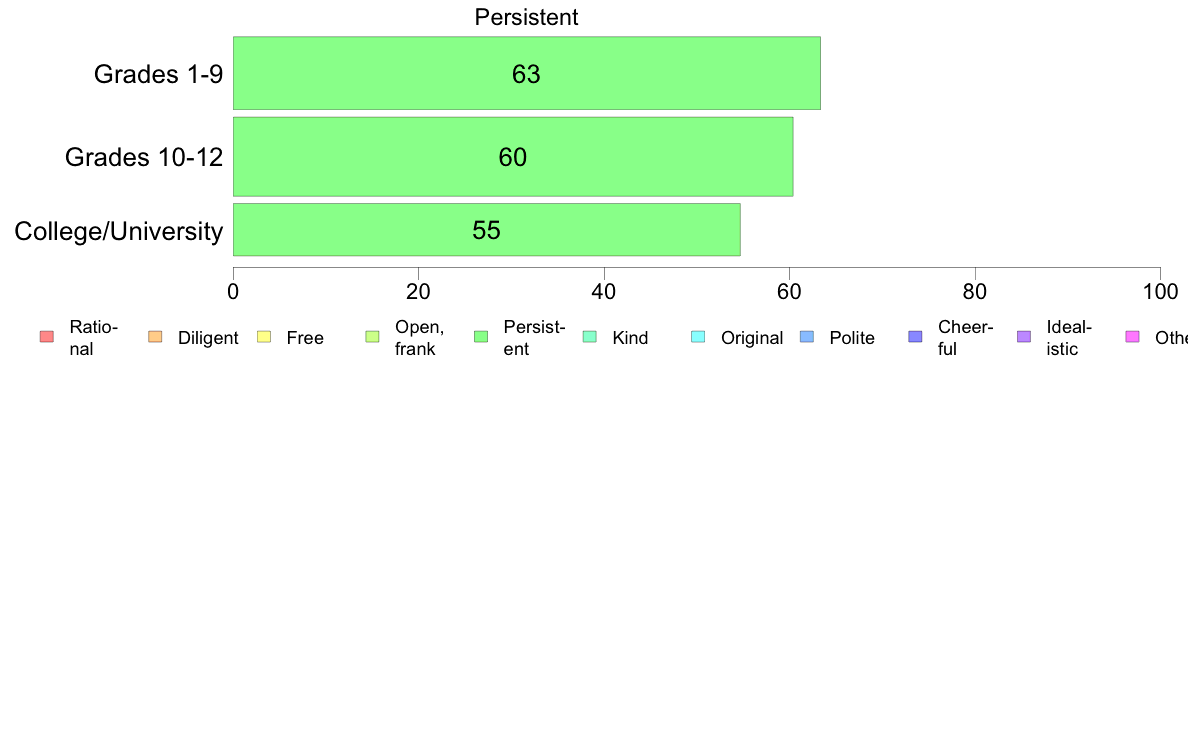Click the Open, frank legend swatch

[x=372, y=337]
